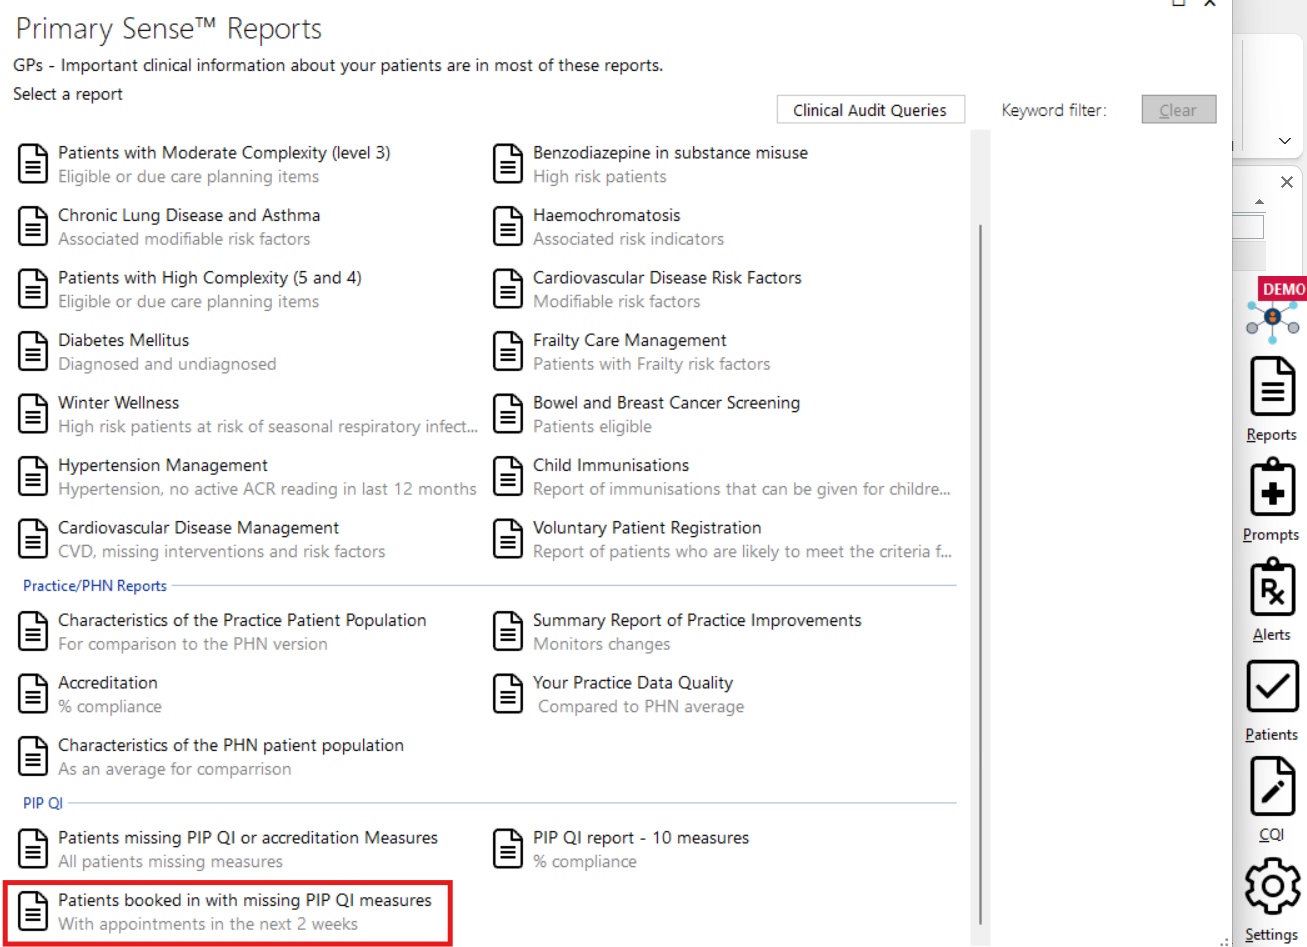Click the 'DEMO' red badge
1307x947 pixels.
coord(1283,289)
